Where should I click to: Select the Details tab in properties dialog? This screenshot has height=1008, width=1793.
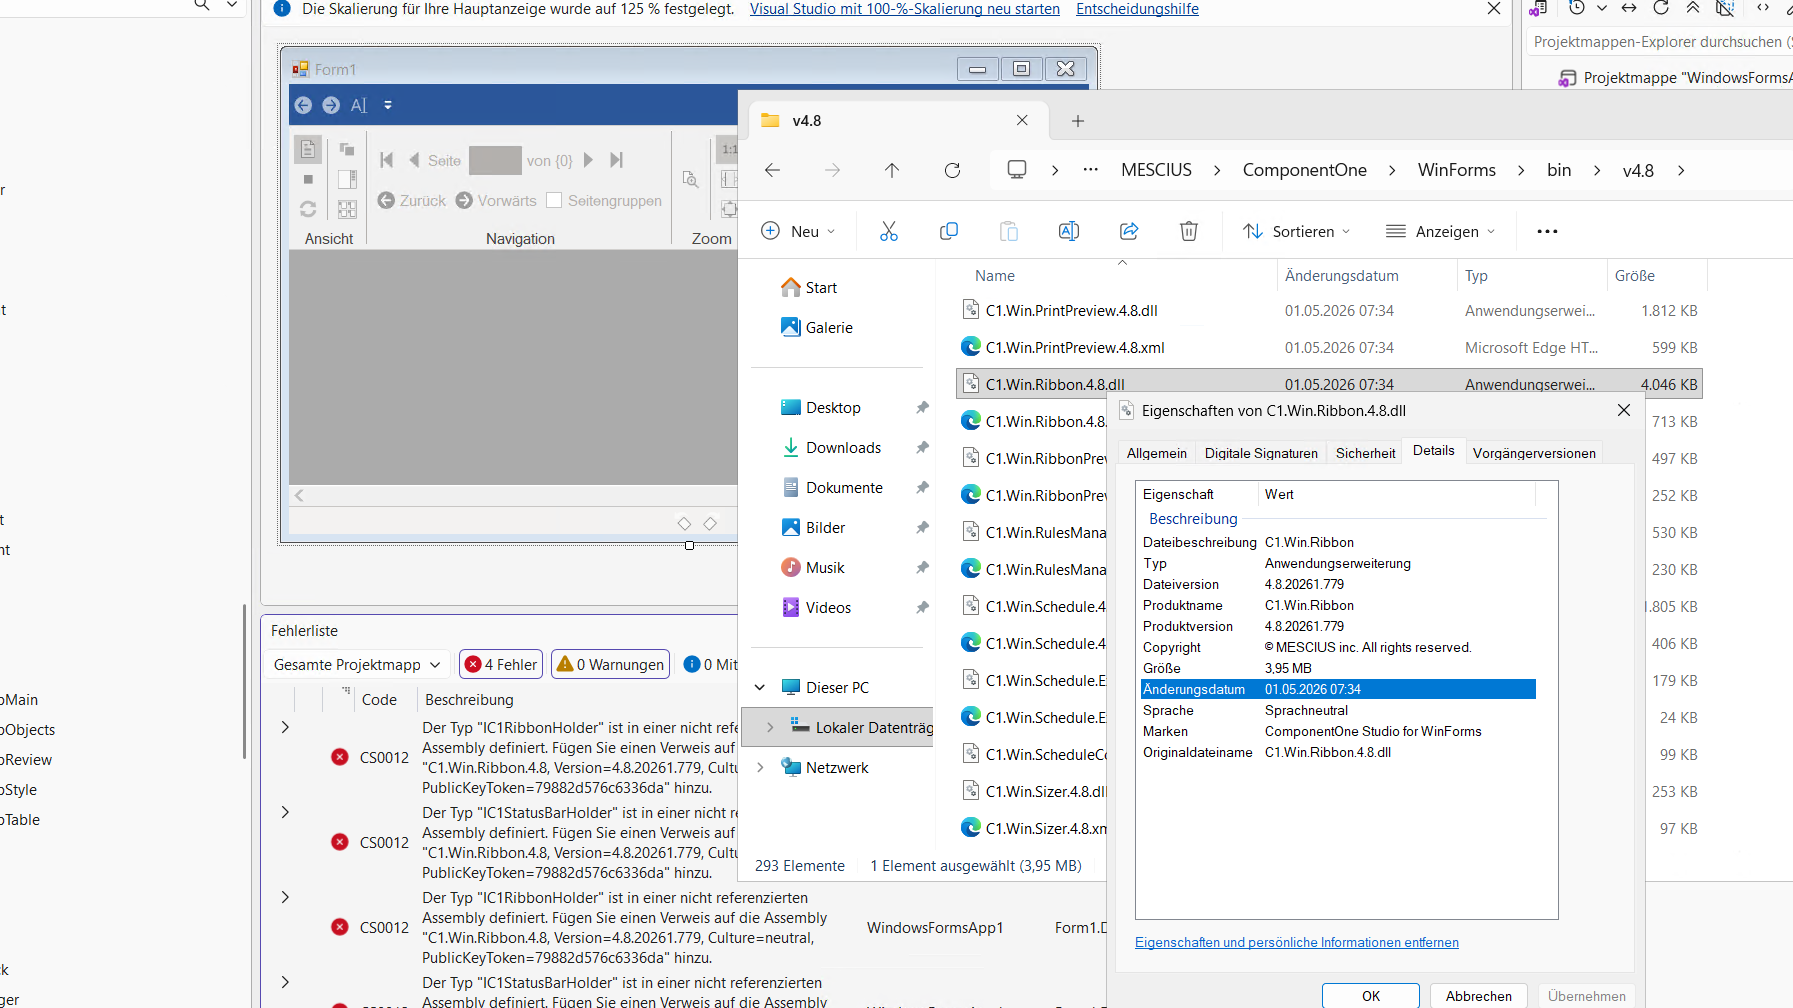point(1433,451)
